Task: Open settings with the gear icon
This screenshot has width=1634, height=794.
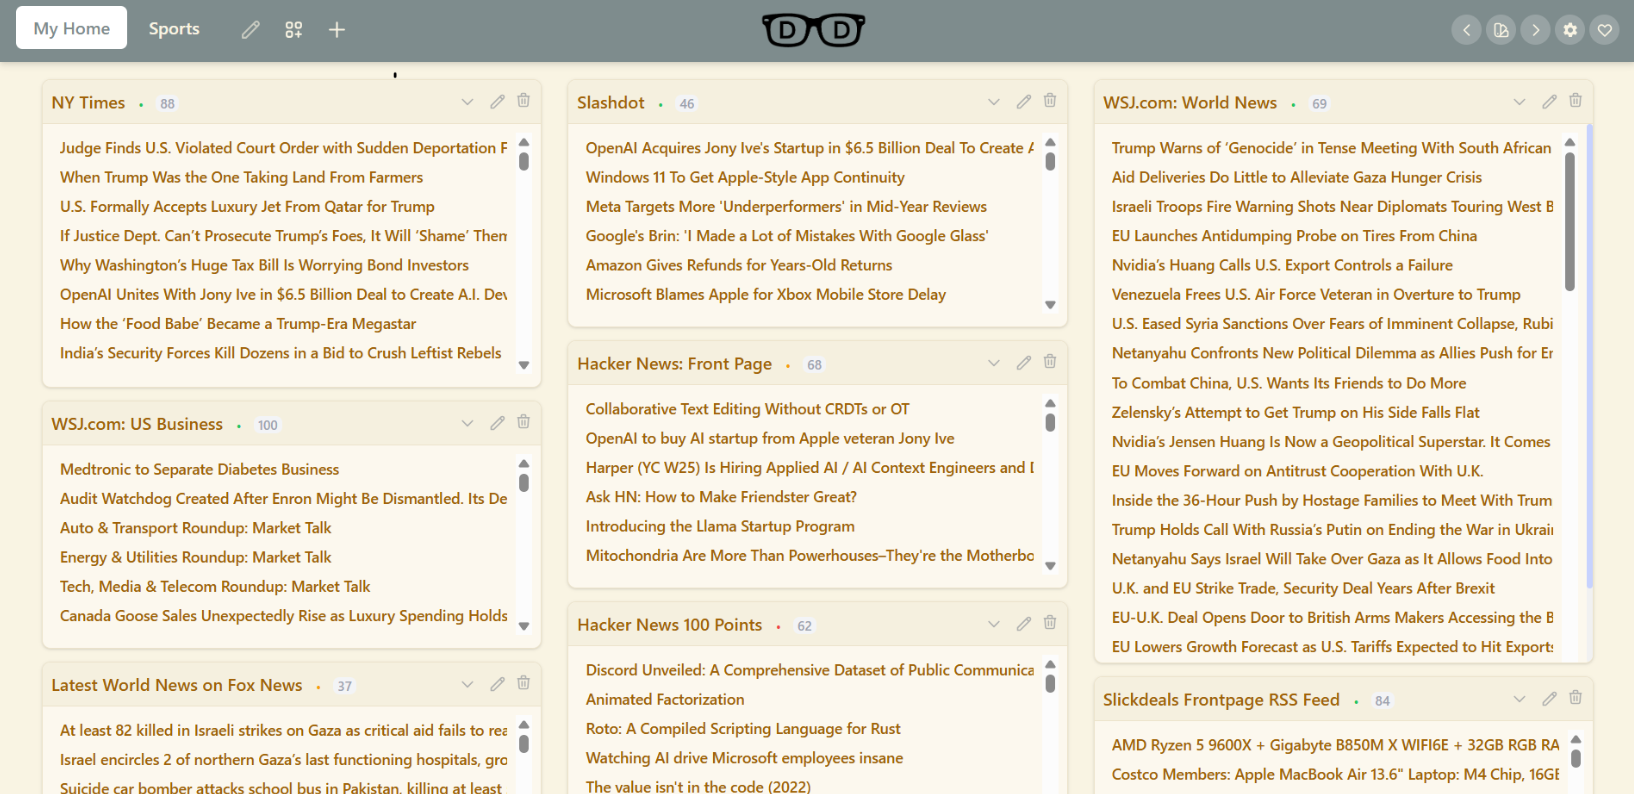Action: click(1570, 30)
